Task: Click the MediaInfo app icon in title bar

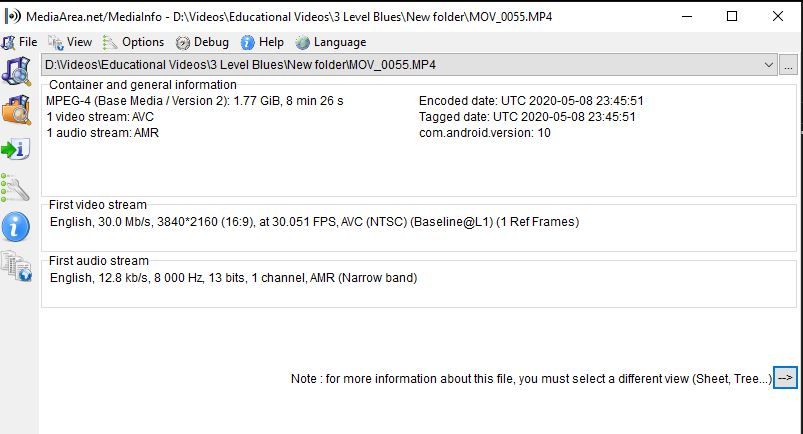Action: (x=12, y=16)
